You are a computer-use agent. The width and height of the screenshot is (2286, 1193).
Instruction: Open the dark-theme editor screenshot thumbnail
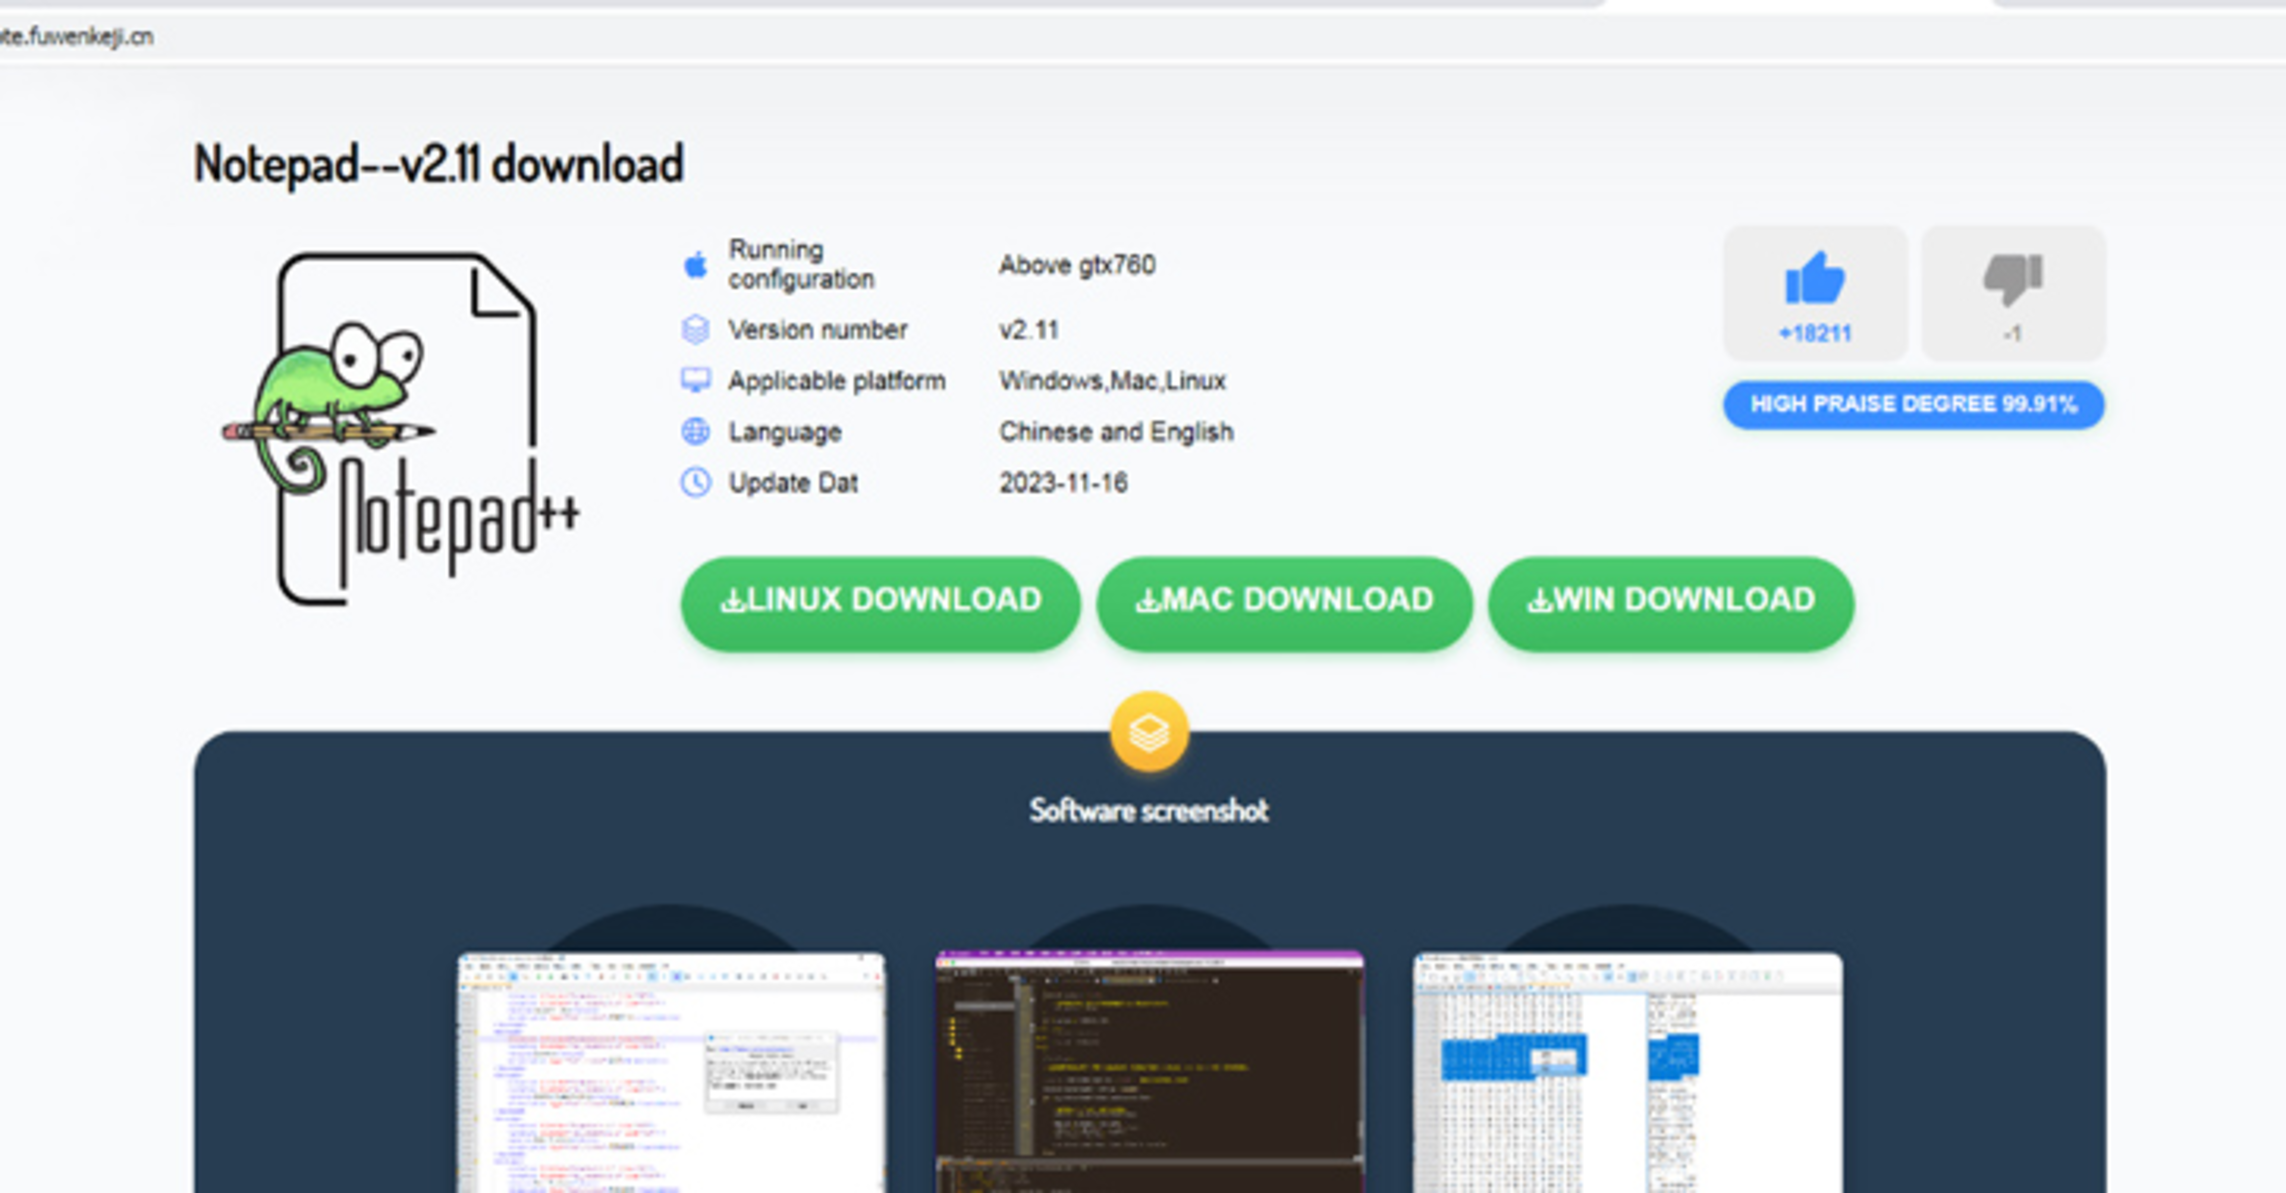coord(1149,1072)
